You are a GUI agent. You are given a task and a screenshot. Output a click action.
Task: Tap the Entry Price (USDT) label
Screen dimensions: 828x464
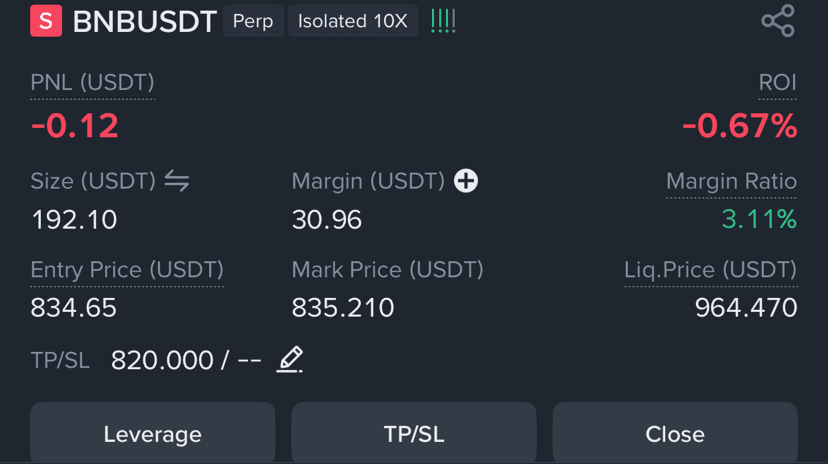click(127, 270)
